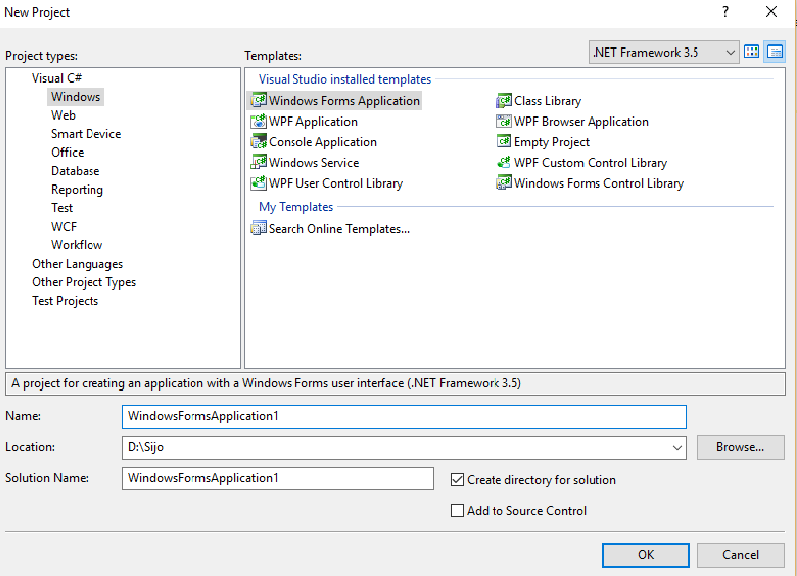The image size is (797, 576).
Task: Switch to small icons list view
Action: [x=774, y=52]
